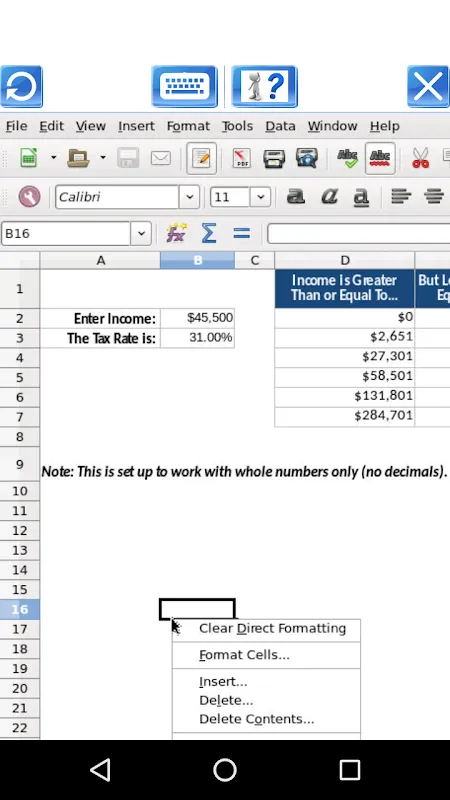Select Delete Contents... in context menu

pyautogui.click(x=257, y=719)
